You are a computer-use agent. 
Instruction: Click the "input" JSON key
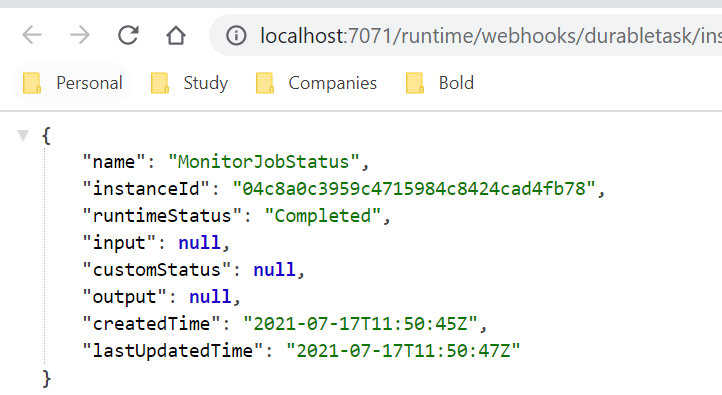point(119,243)
